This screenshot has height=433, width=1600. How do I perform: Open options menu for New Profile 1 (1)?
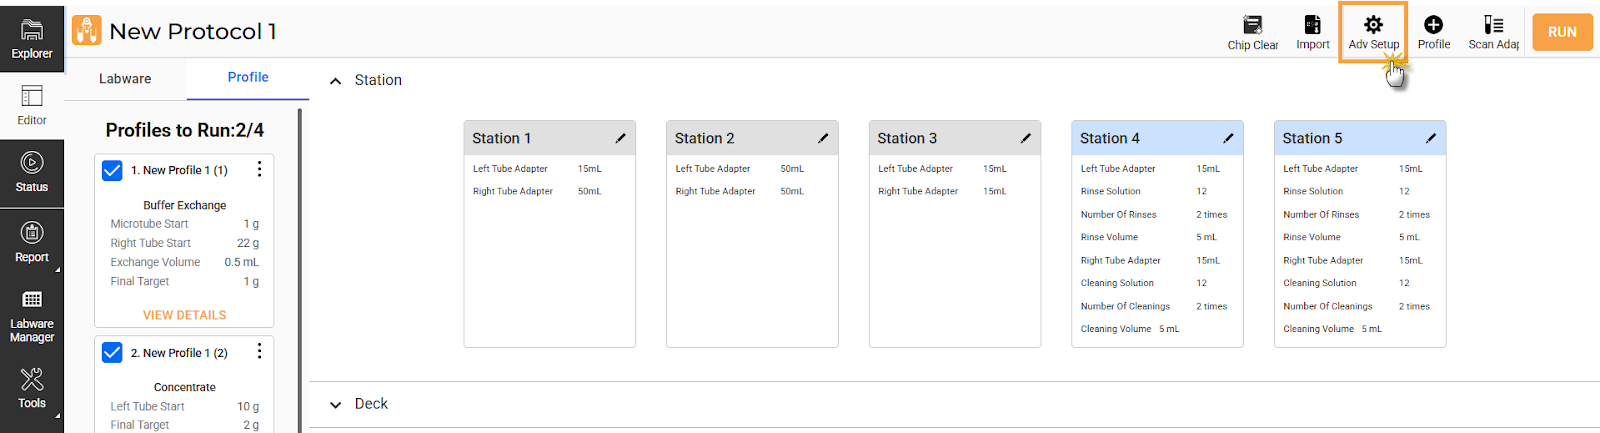tap(259, 170)
